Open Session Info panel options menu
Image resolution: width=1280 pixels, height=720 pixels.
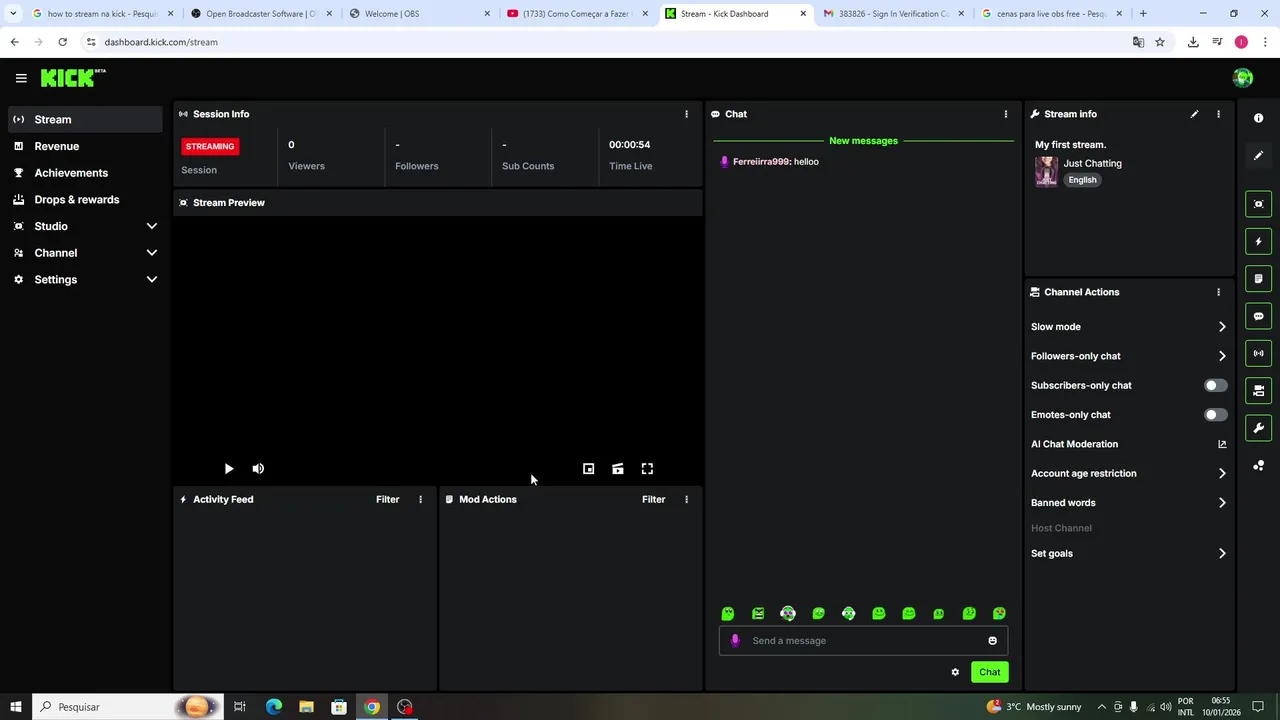click(686, 114)
